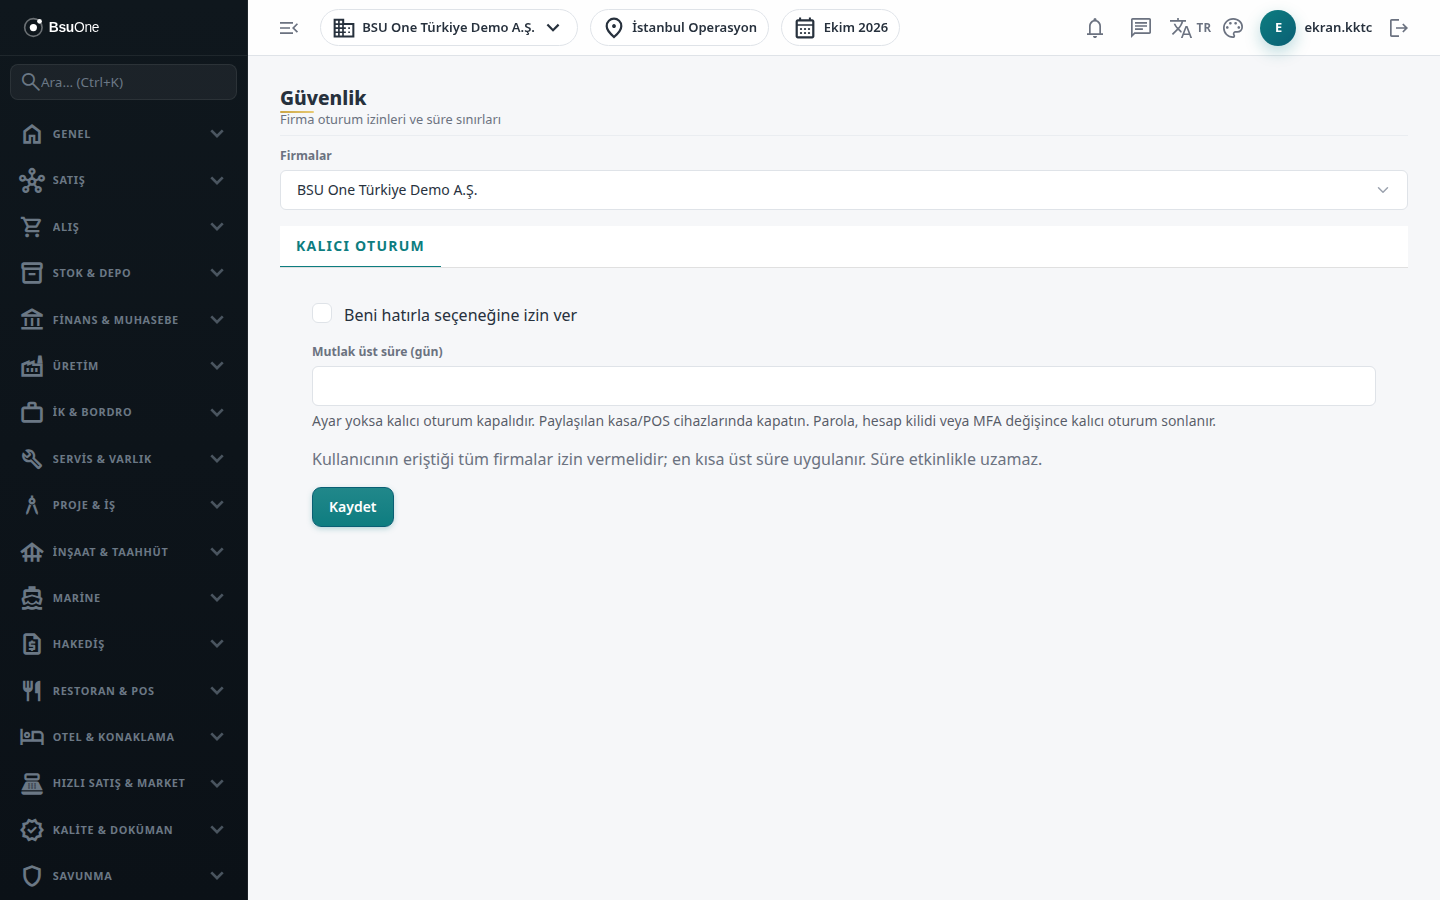Image resolution: width=1440 pixels, height=900 pixels.
Task: Click the MARİNE boat icon
Action: [32, 598]
